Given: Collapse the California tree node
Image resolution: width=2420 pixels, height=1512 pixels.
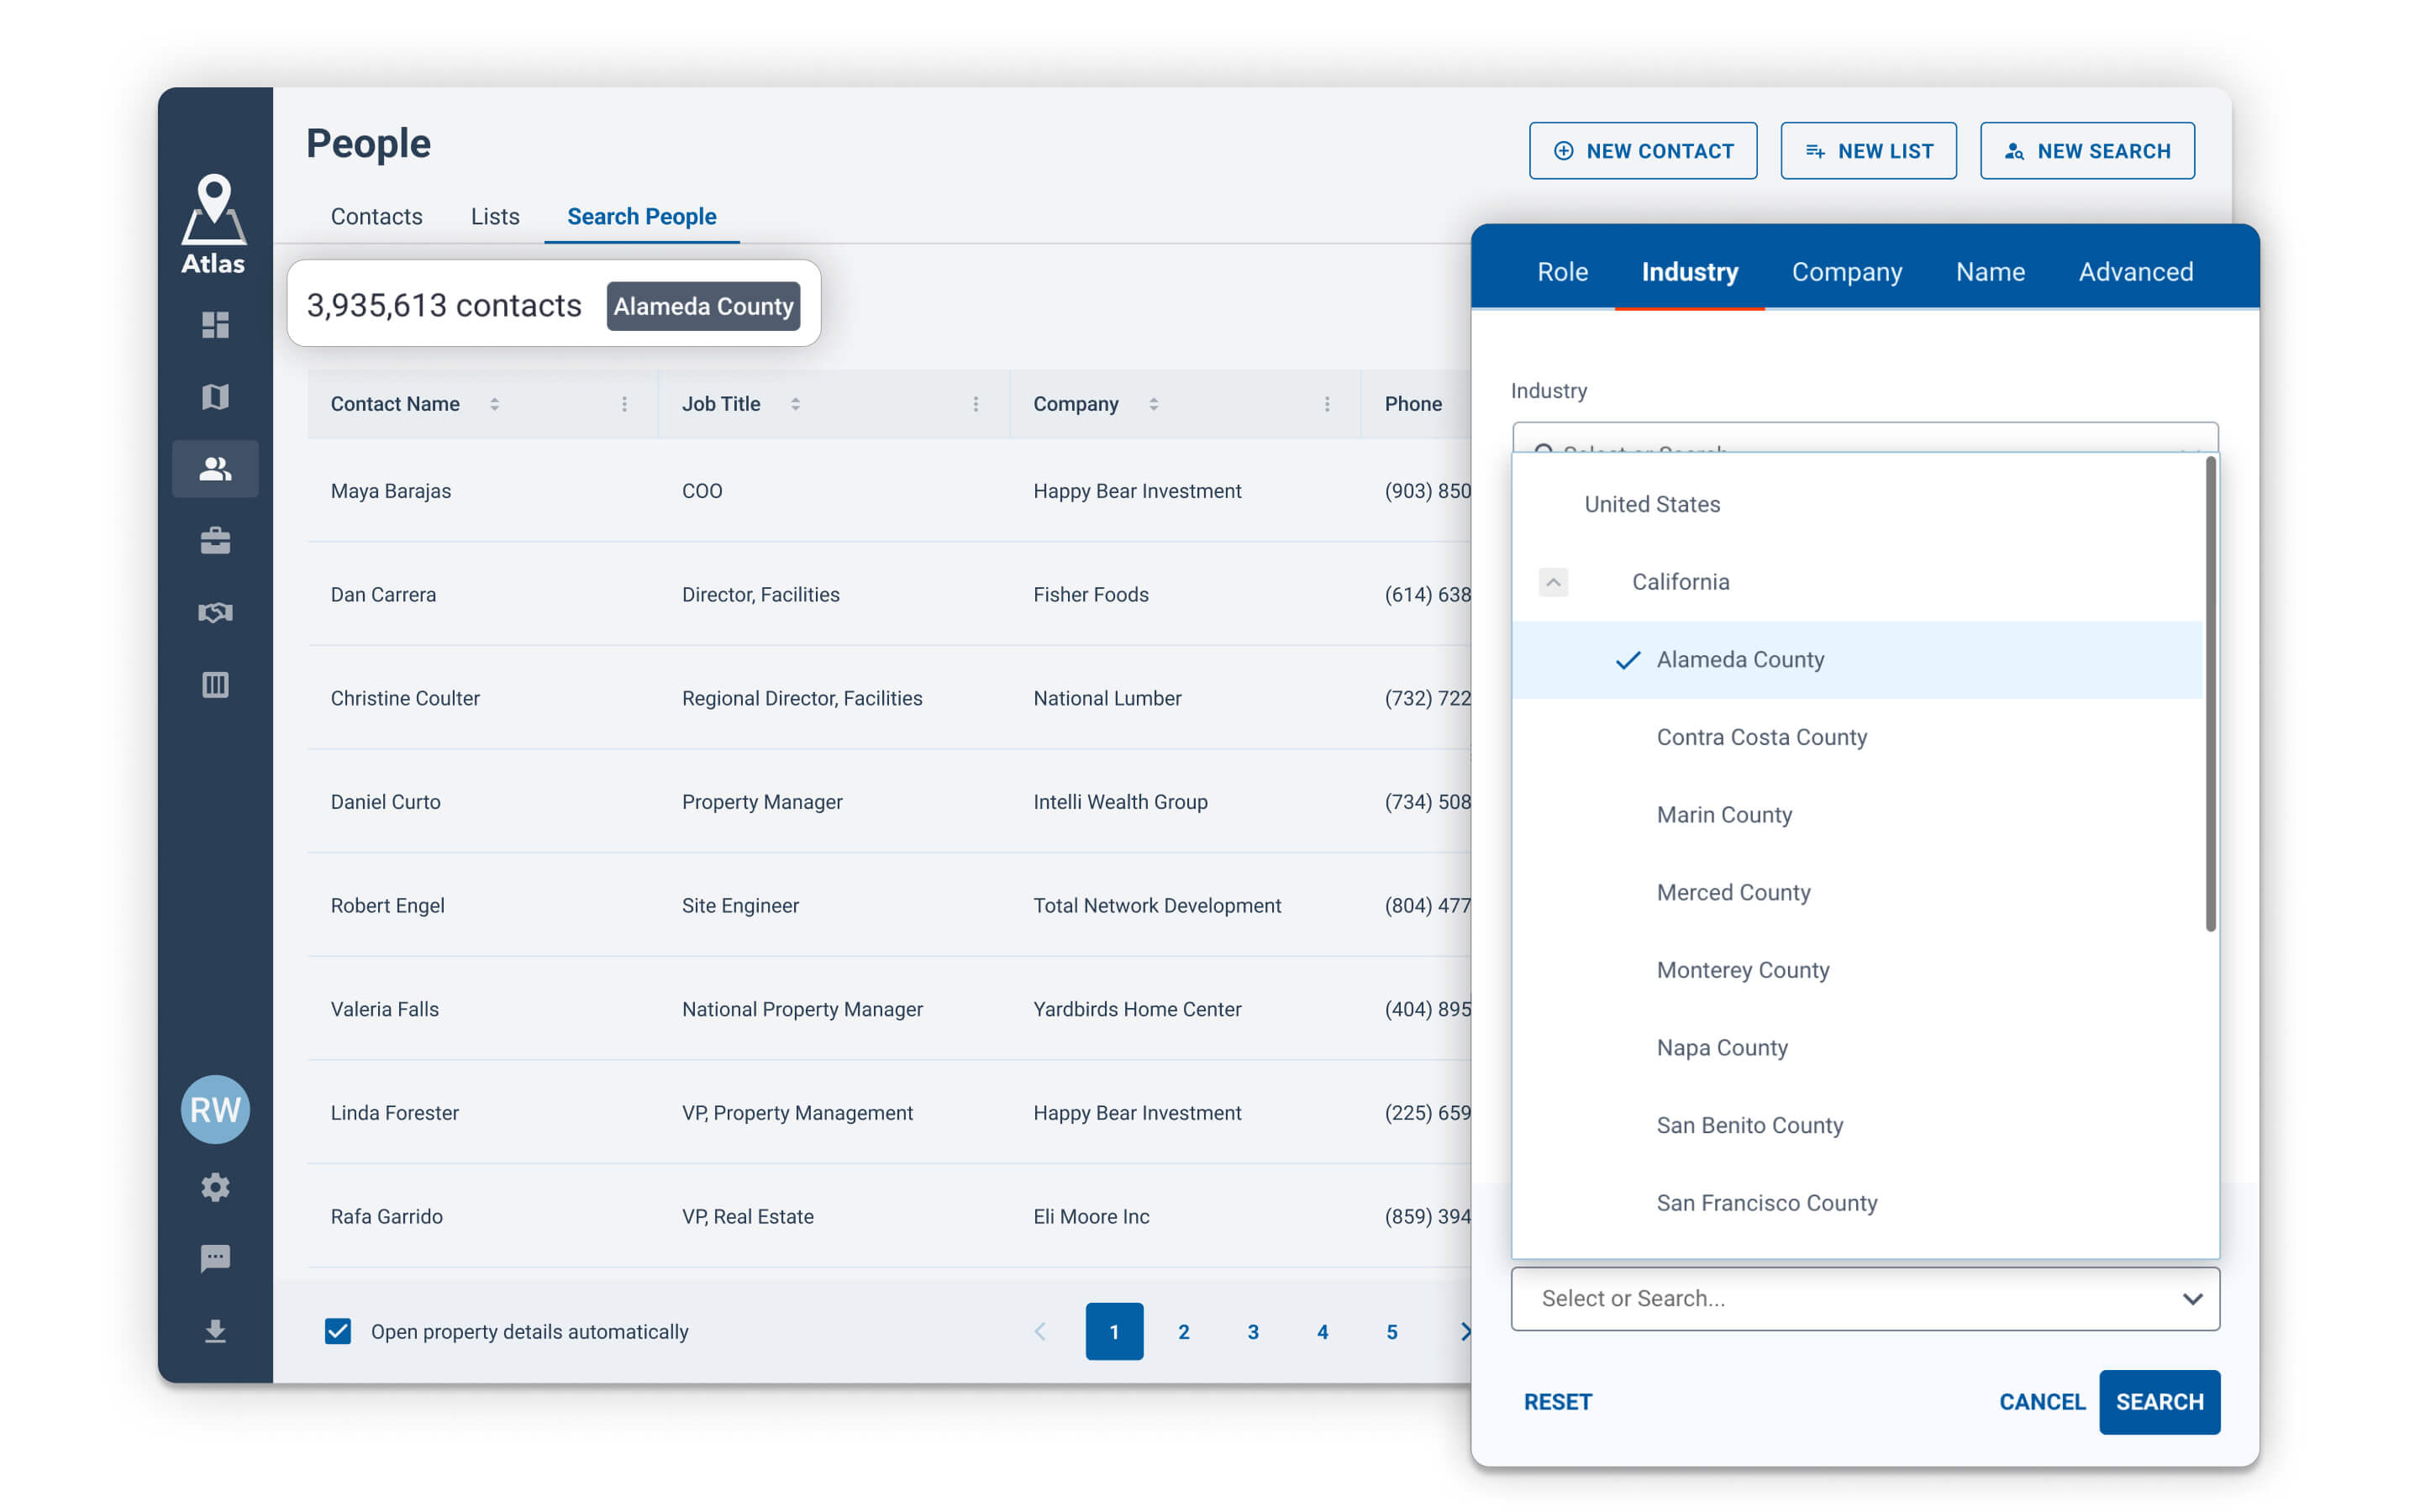Looking at the screenshot, I should coord(1553,582).
